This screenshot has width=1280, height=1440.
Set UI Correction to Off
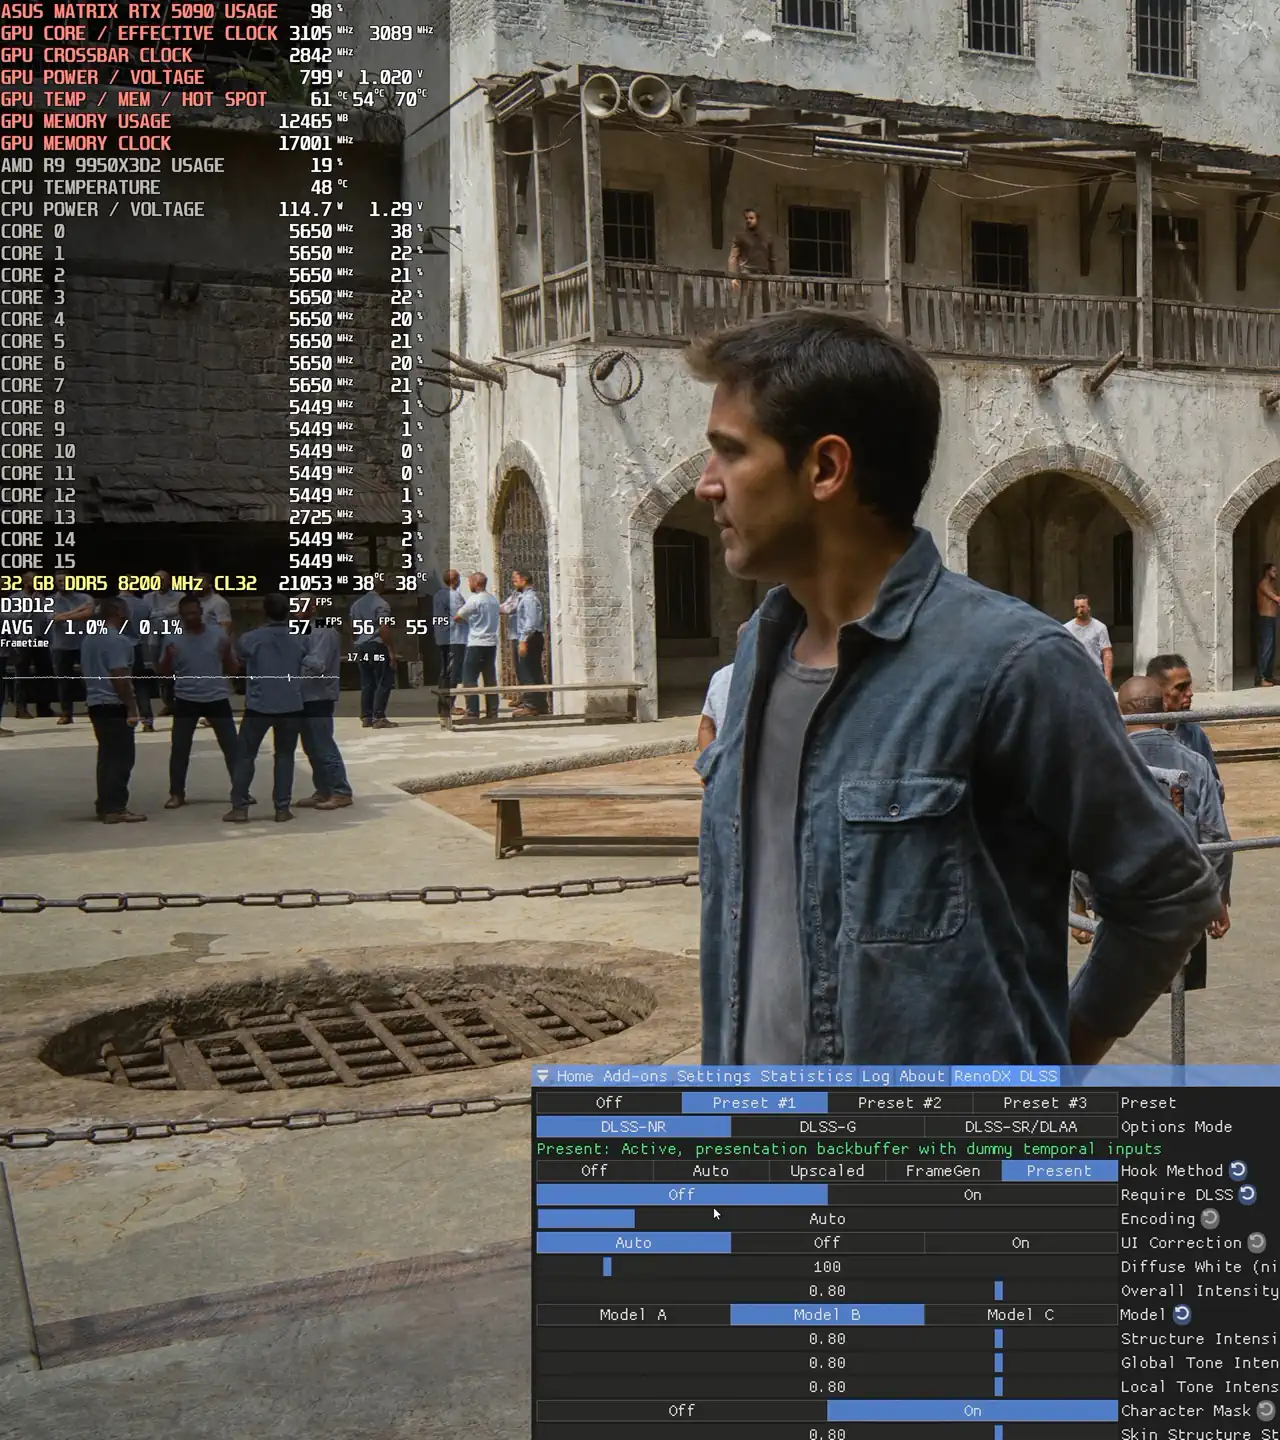coord(827,1242)
